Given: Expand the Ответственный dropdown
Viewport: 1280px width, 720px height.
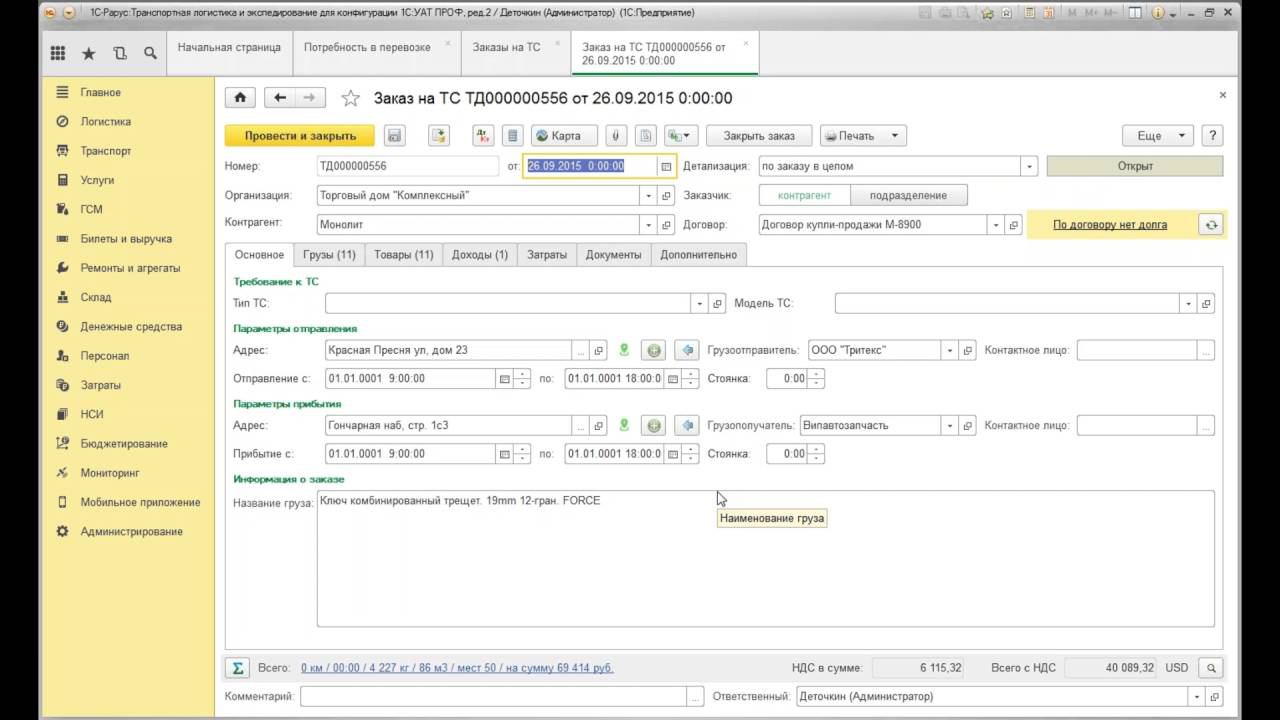Looking at the screenshot, I should coord(1196,696).
